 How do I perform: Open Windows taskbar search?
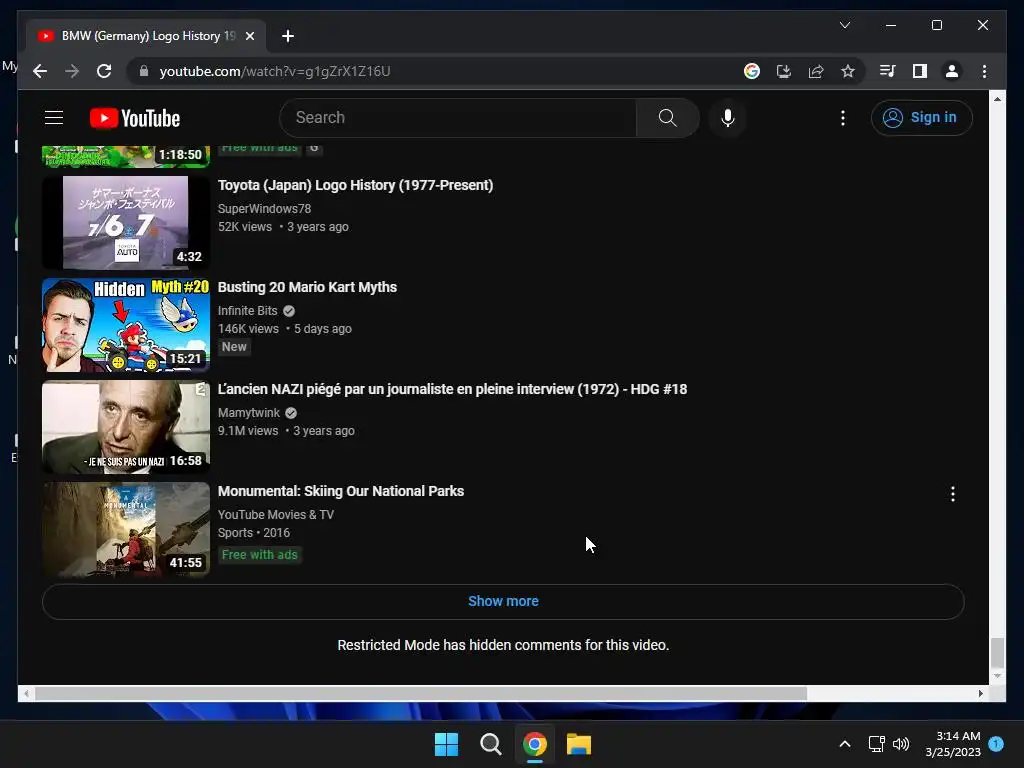tap(490, 744)
